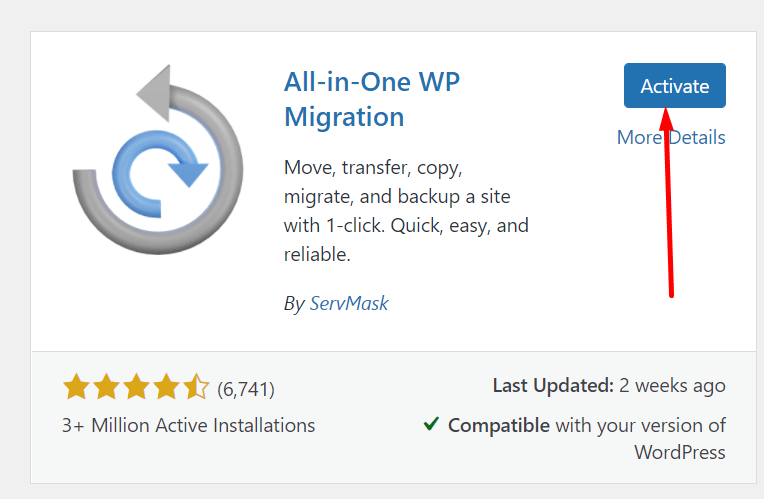Select the second gold rating star
The height and width of the screenshot is (499, 764).
107,387
